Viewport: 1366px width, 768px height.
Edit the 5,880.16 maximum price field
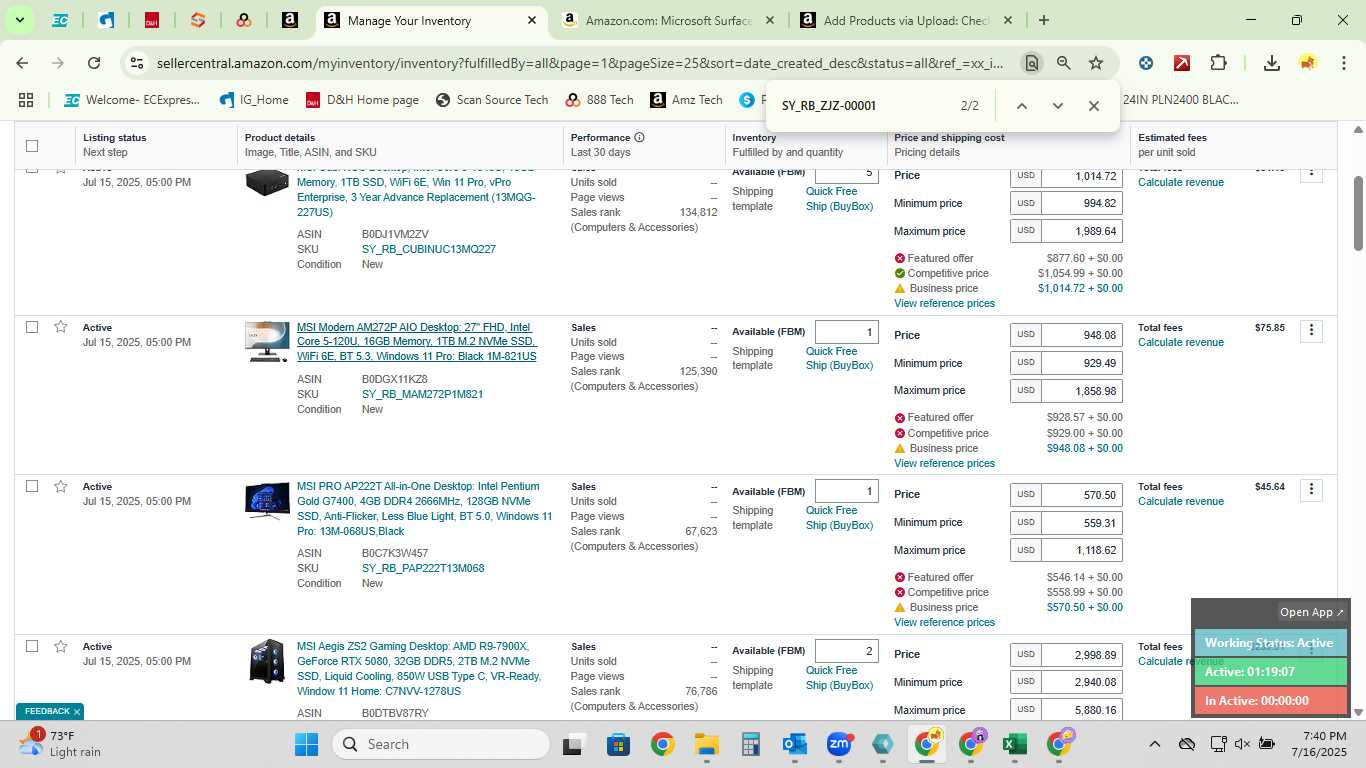[x=1081, y=709]
